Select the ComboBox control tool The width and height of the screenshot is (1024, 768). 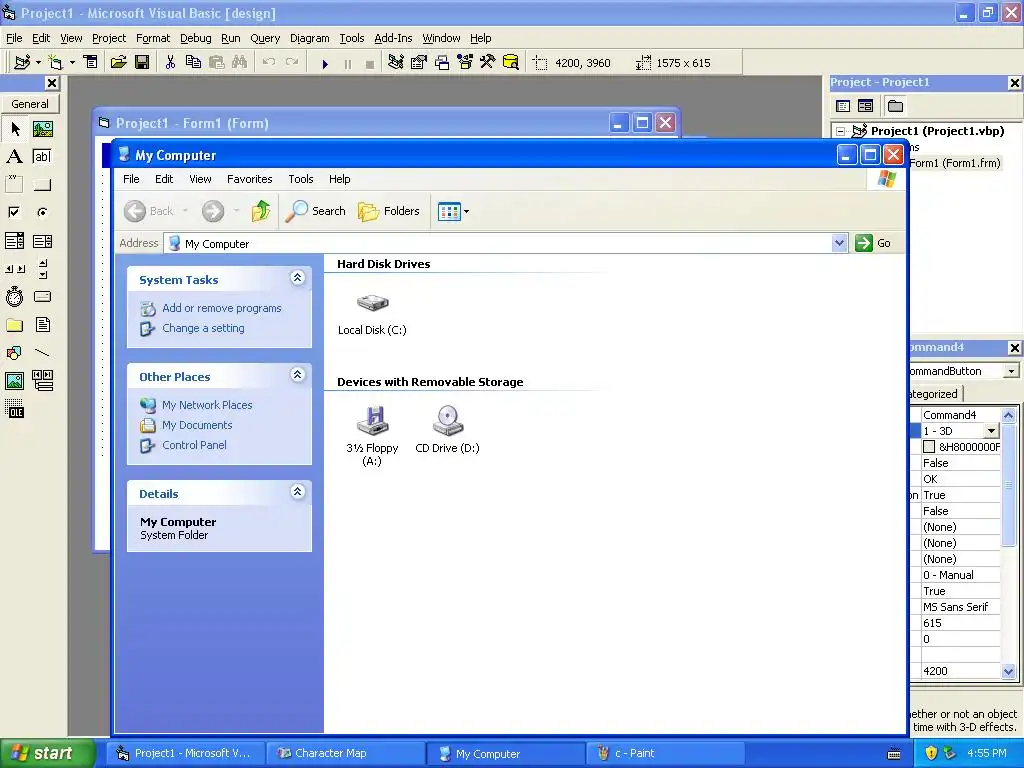pyautogui.click(x=14, y=241)
